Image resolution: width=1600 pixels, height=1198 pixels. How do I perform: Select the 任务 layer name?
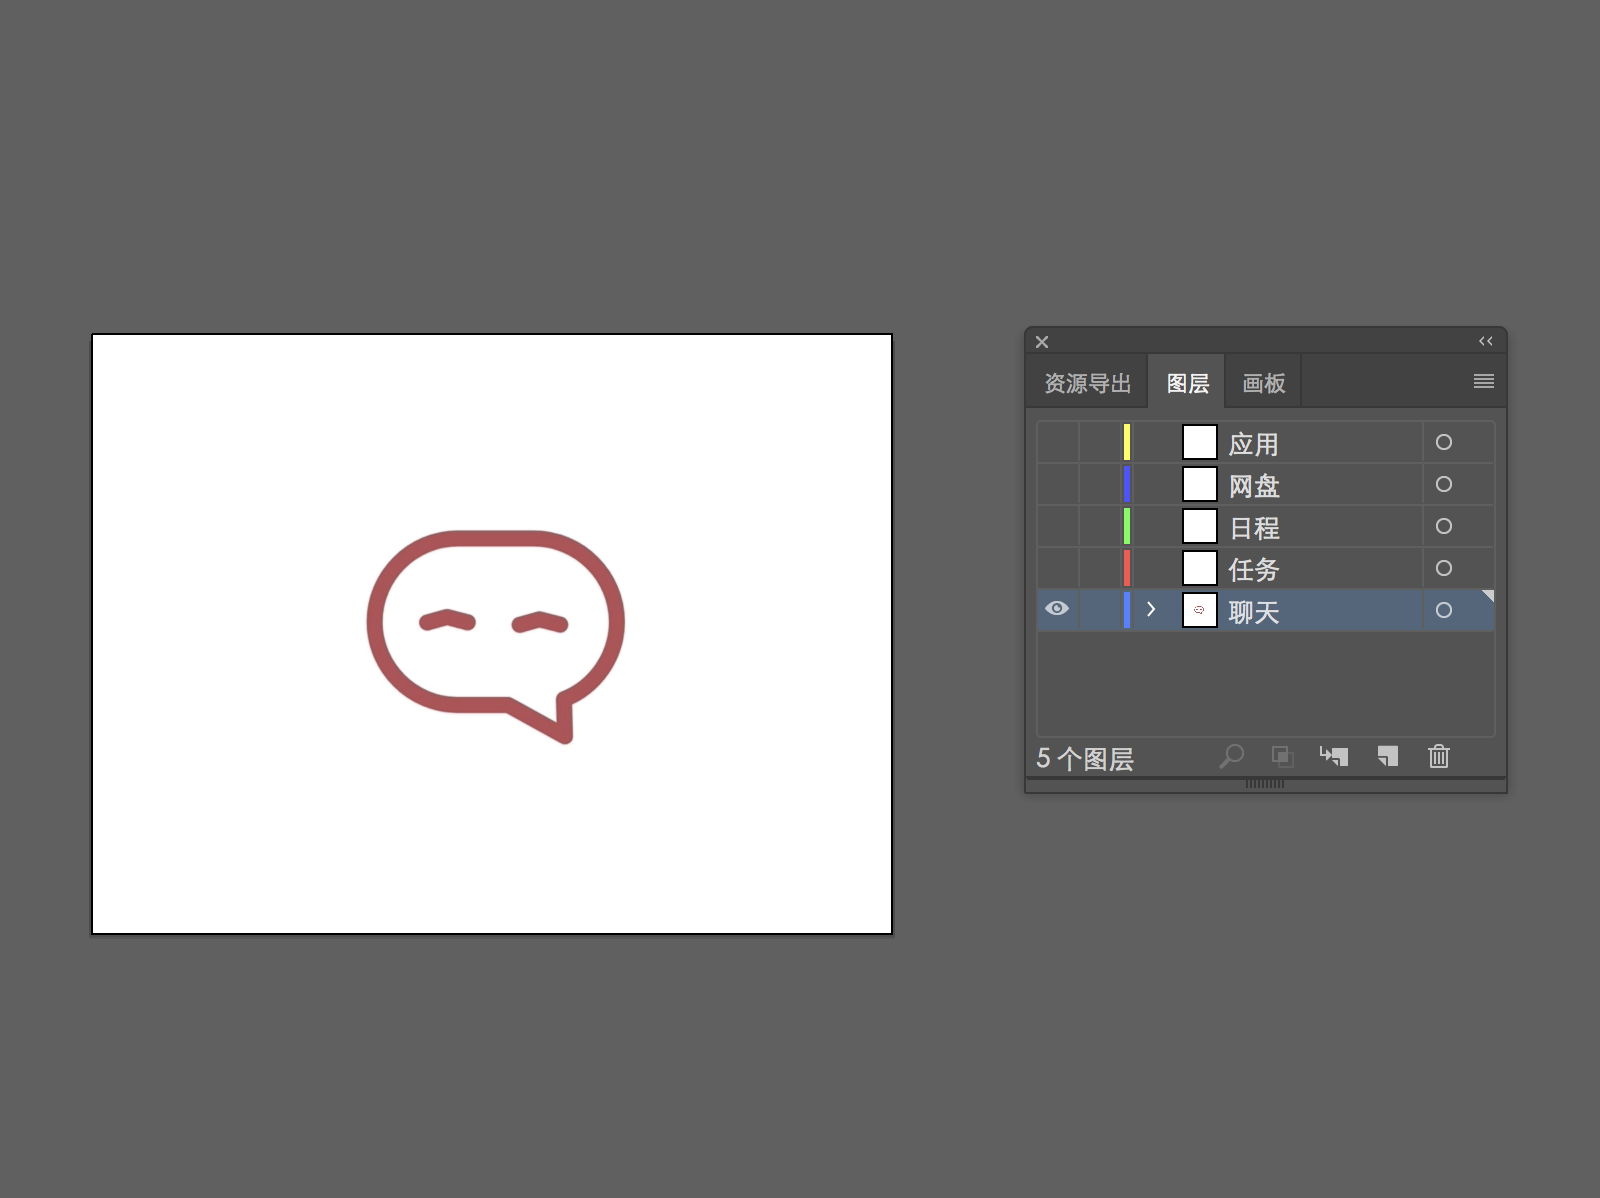pyautogui.click(x=1253, y=570)
